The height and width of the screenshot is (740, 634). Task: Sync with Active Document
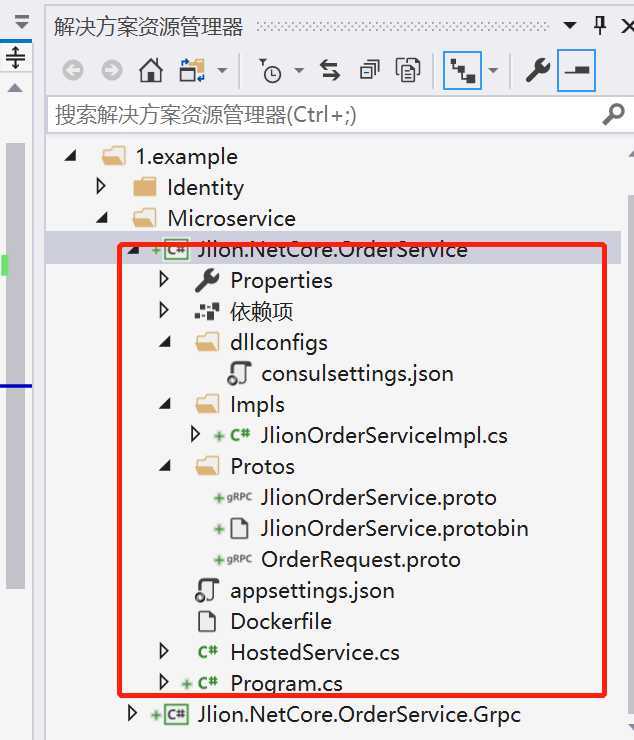(330, 70)
